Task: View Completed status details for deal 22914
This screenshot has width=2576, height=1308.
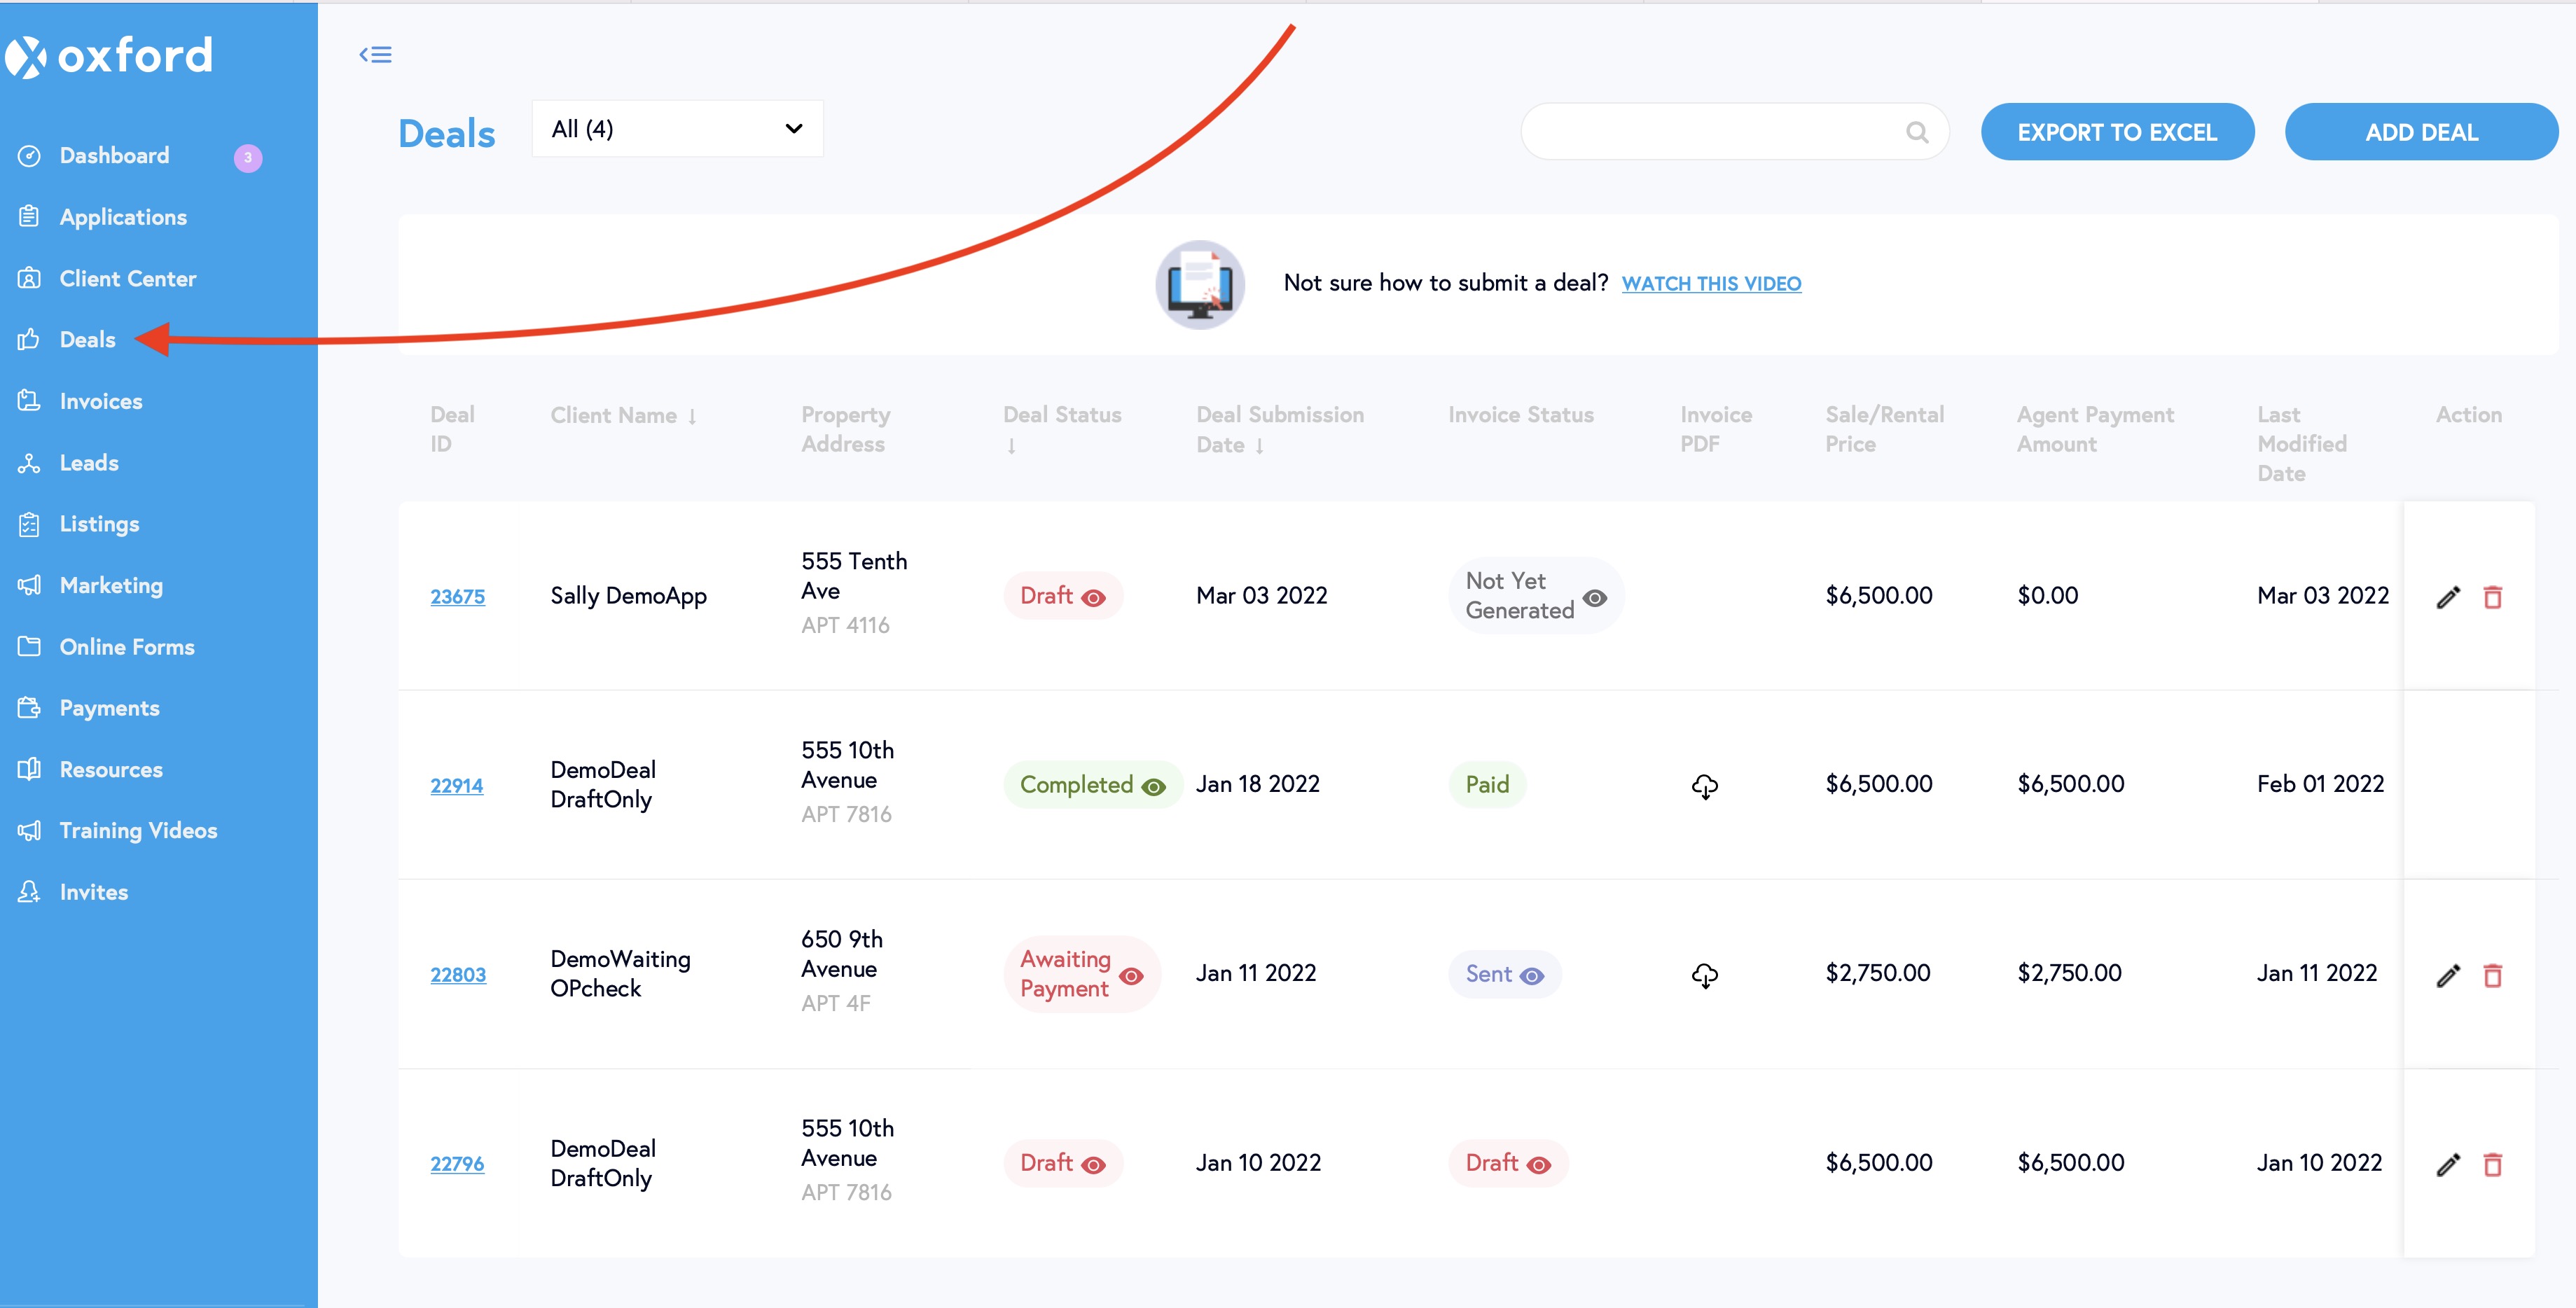Action: 1153,787
